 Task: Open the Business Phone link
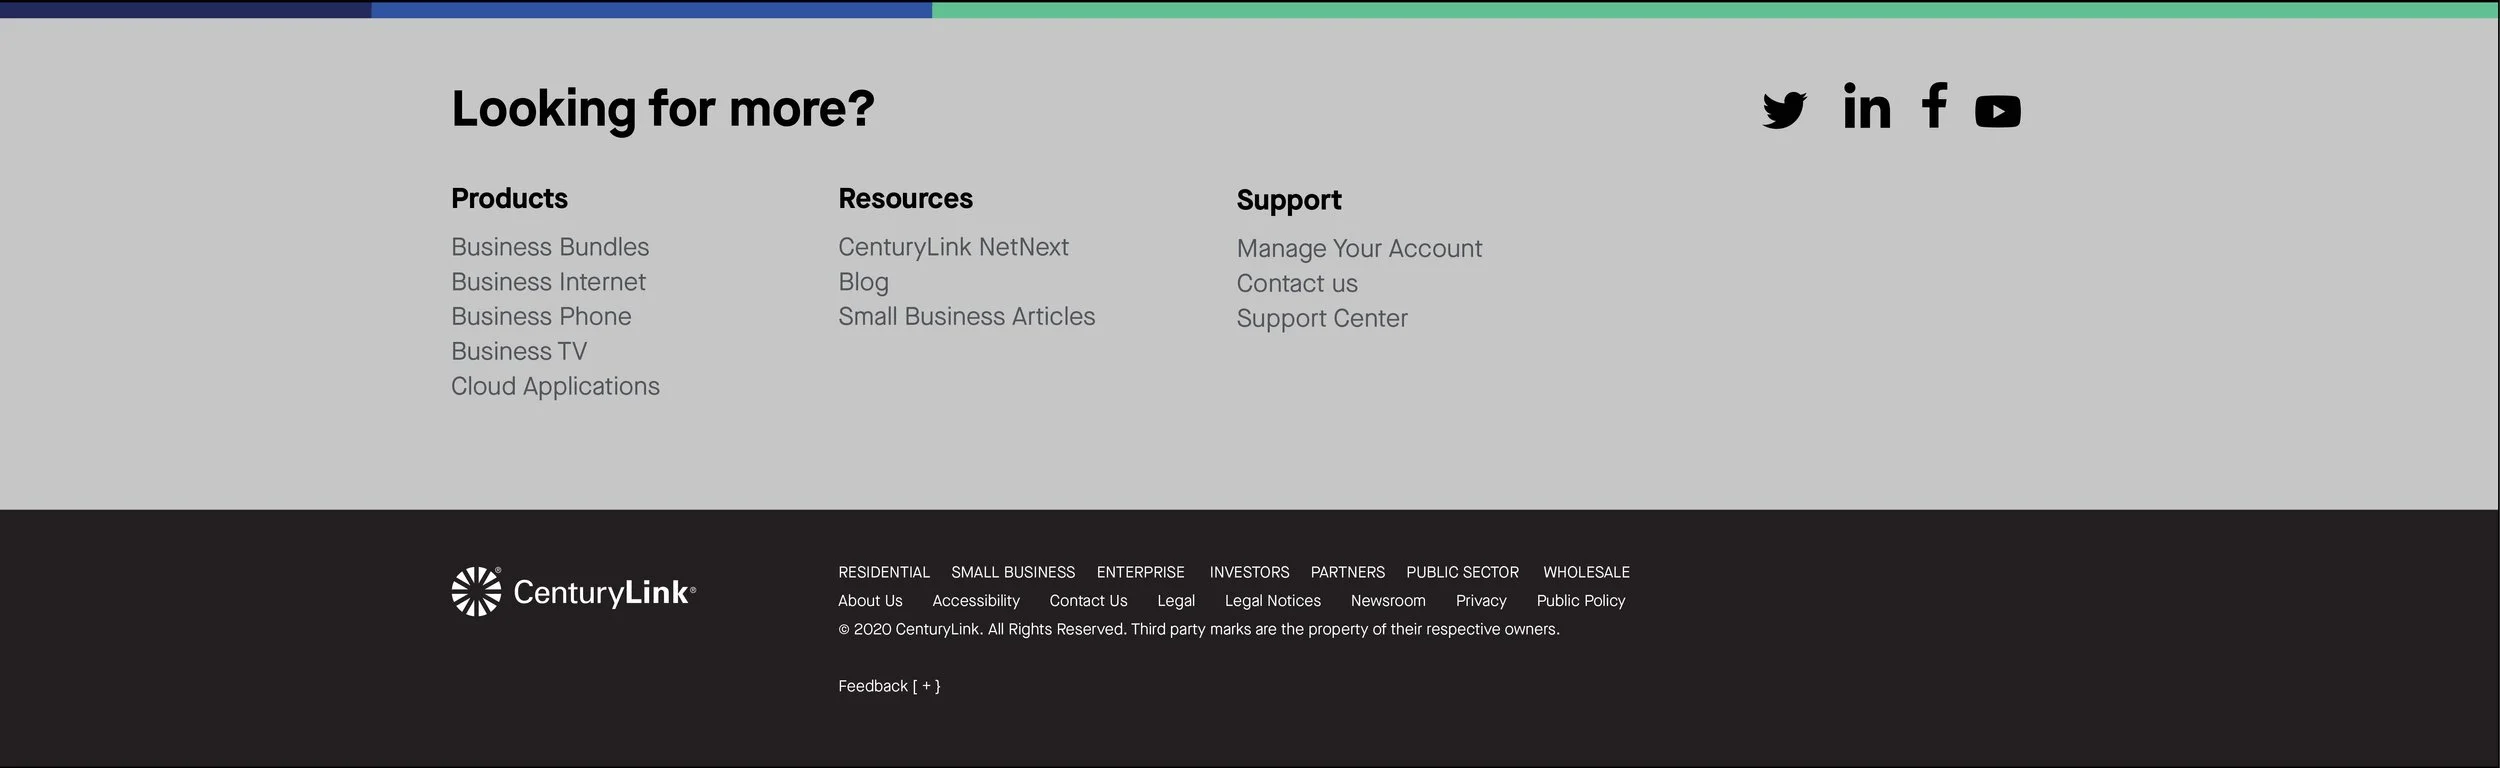coord(541,317)
